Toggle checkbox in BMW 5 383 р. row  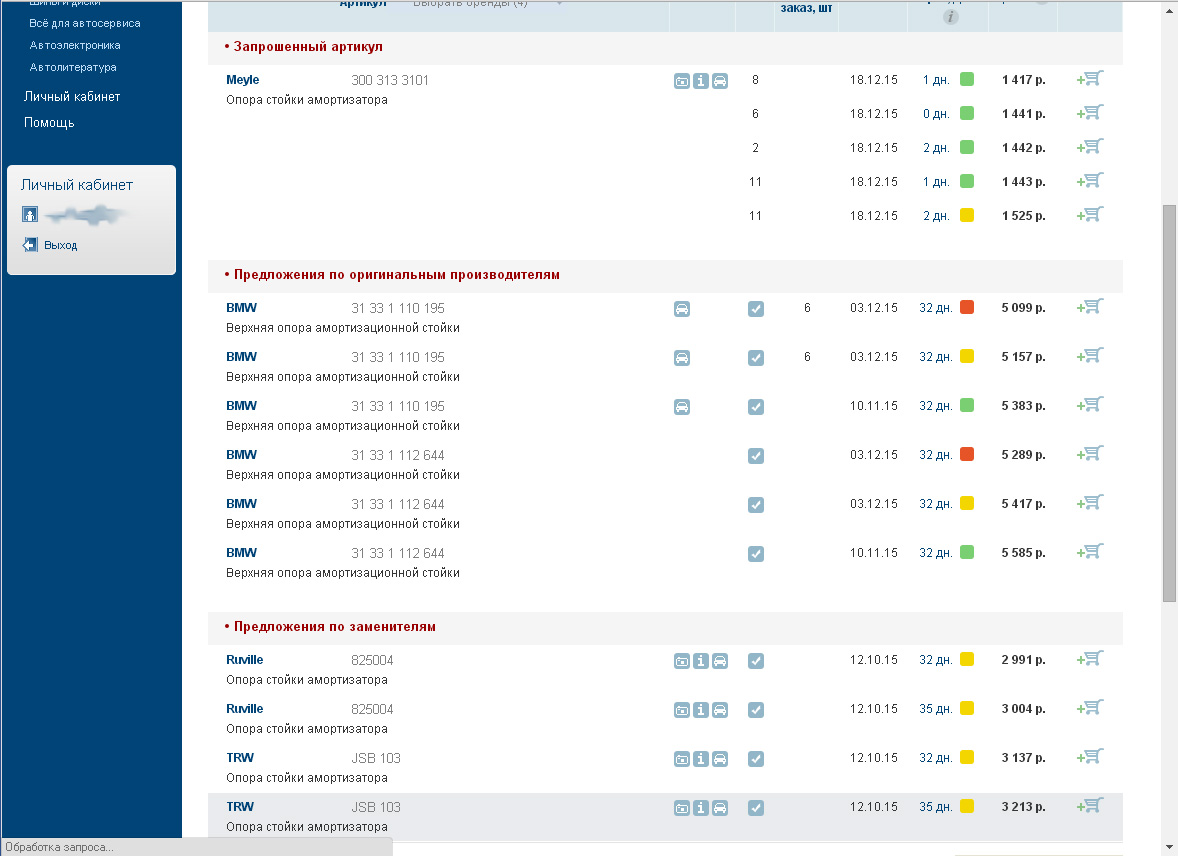(x=756, y=407)
